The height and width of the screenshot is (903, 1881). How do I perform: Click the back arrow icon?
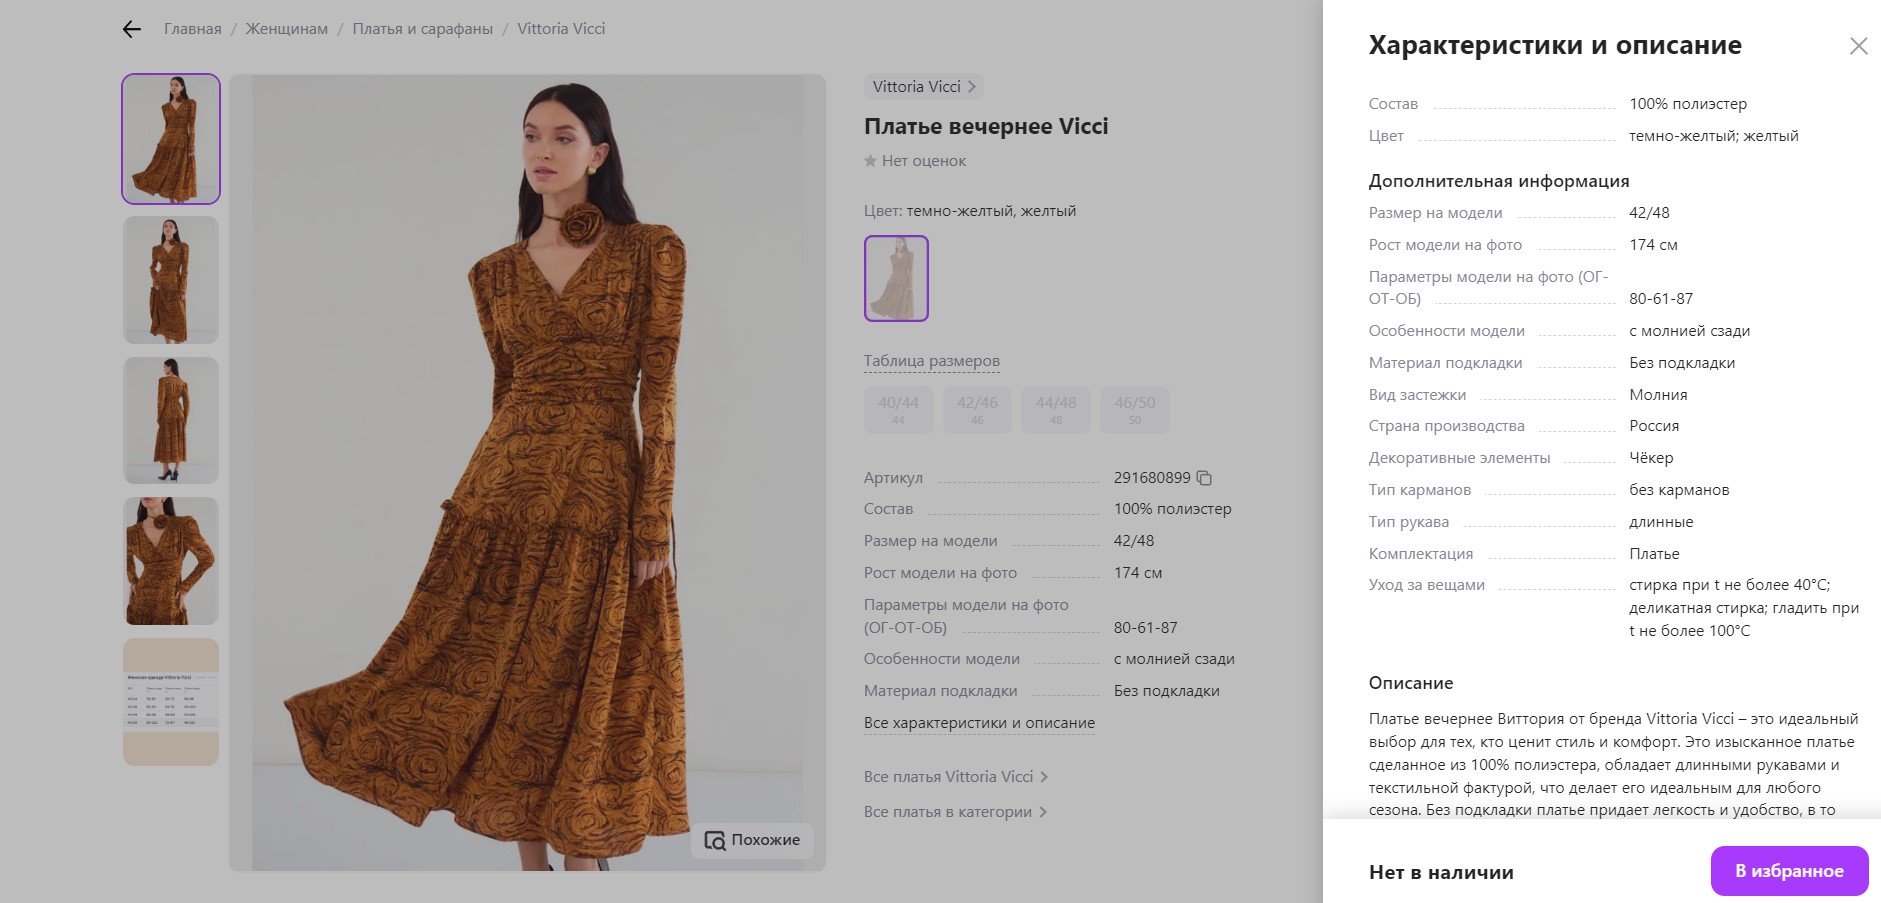[132, 29]
